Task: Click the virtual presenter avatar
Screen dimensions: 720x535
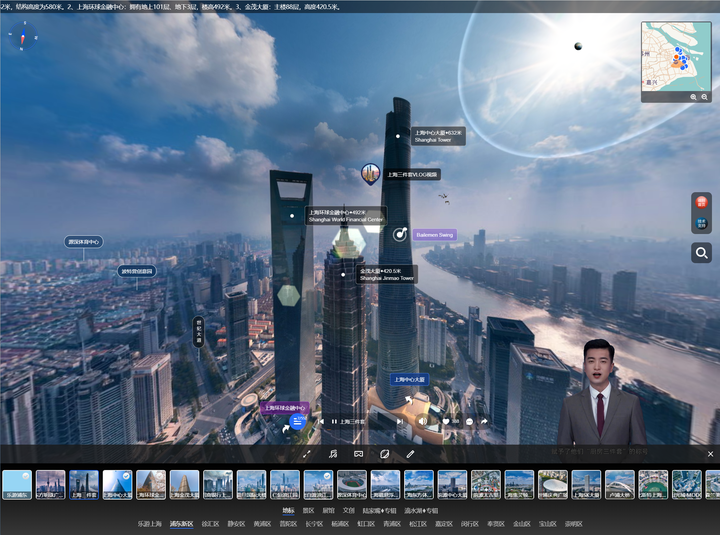Action: 602,392
